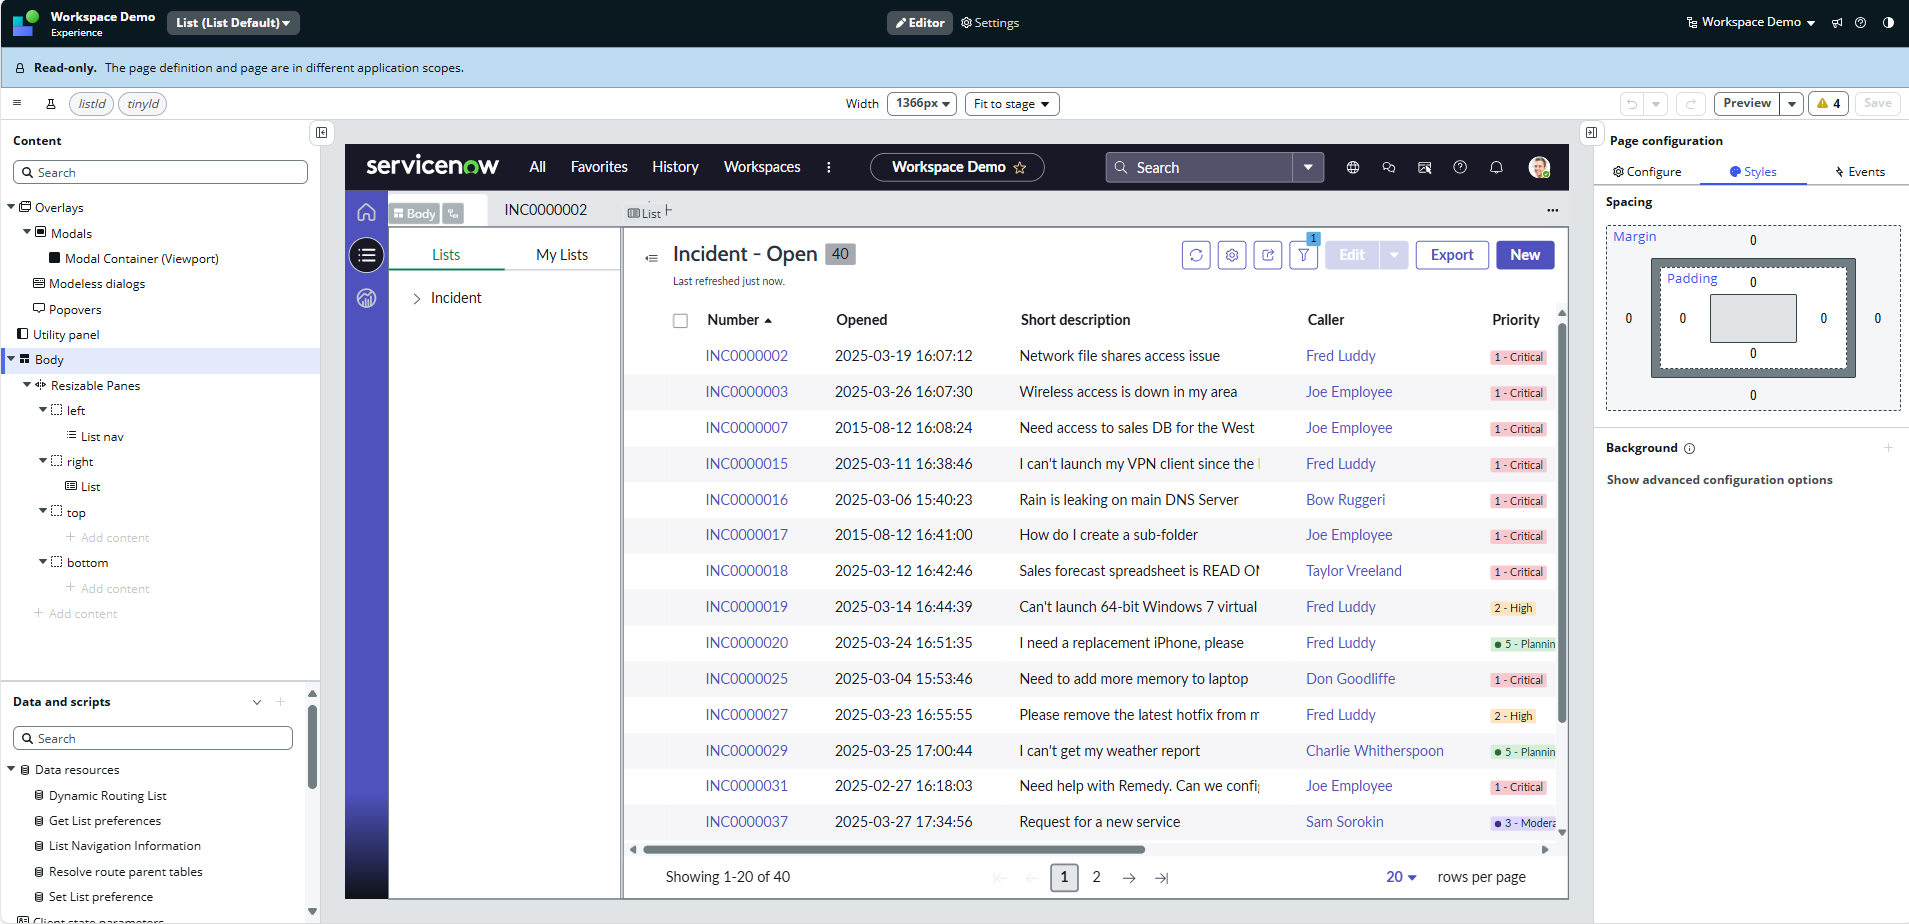Click the filter funnel icon

pyautogui.click(x=1304, y=256)
